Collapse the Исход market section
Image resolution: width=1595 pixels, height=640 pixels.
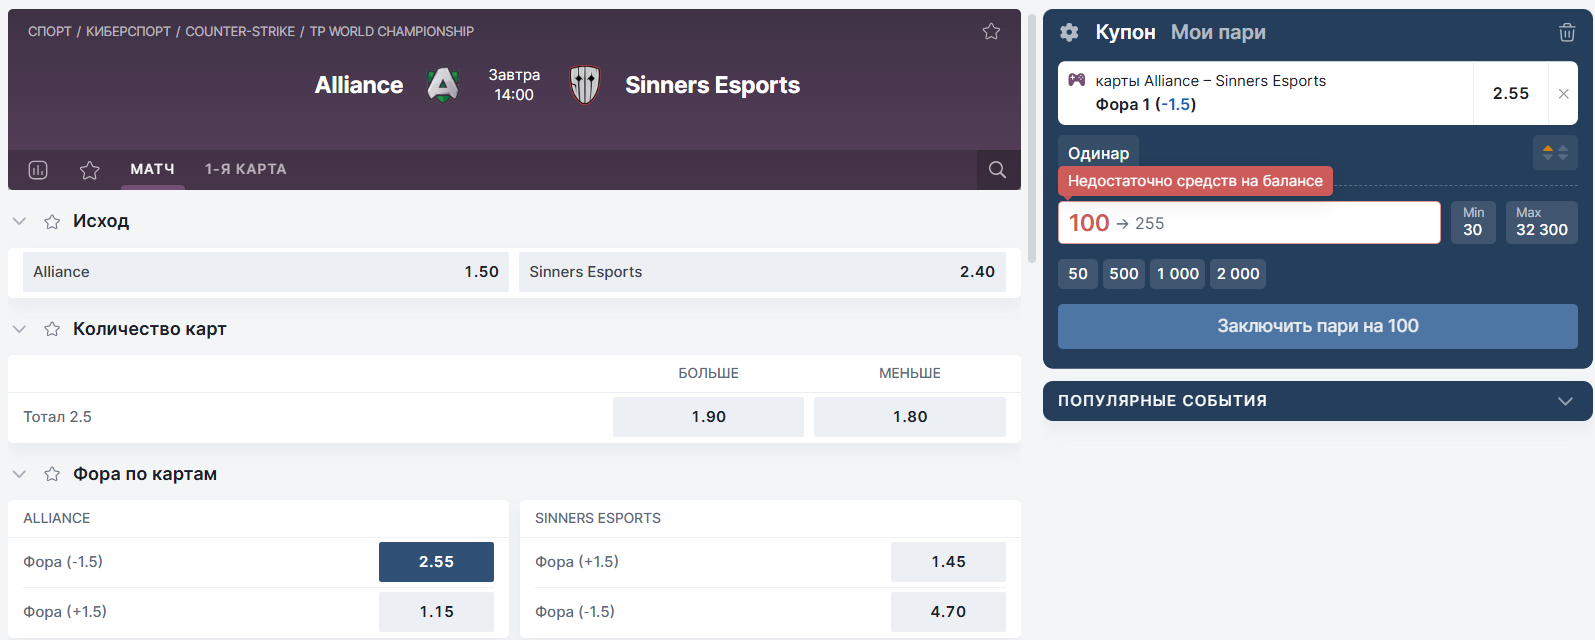point(19,221)
